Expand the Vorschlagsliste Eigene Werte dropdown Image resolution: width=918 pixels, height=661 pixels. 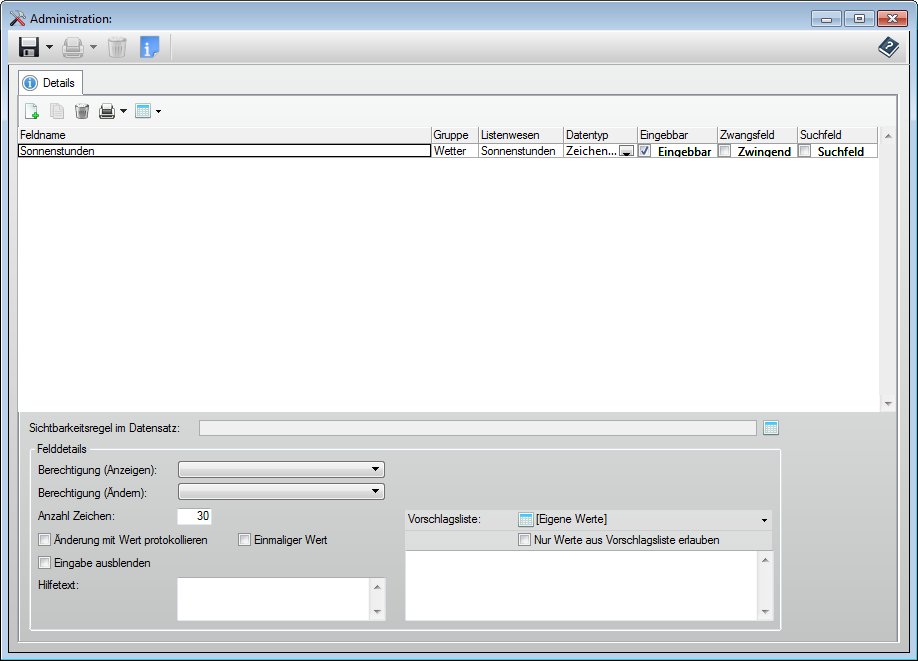[x=765, y=520]
